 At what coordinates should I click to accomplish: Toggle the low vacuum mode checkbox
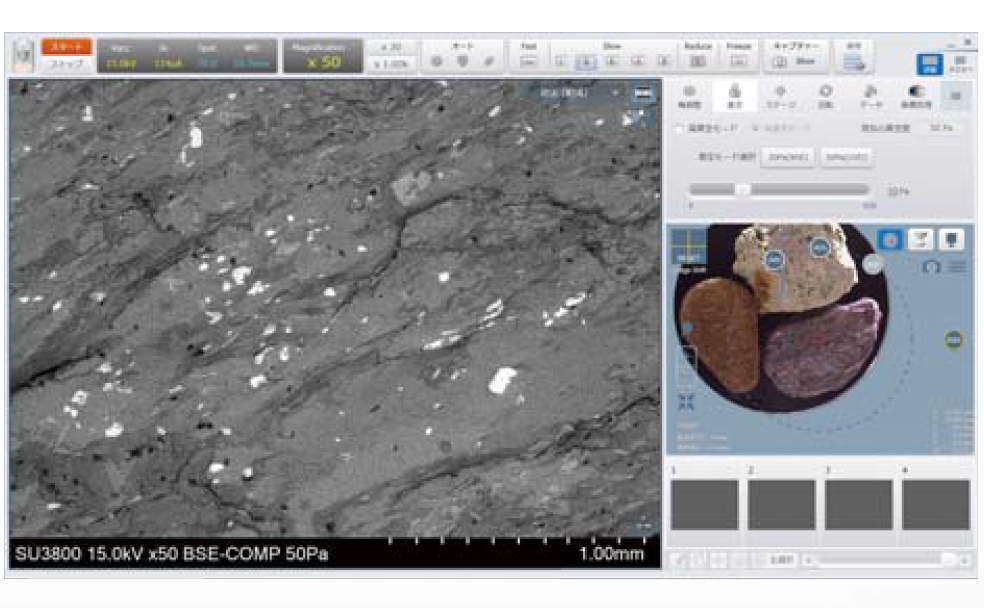680,128
